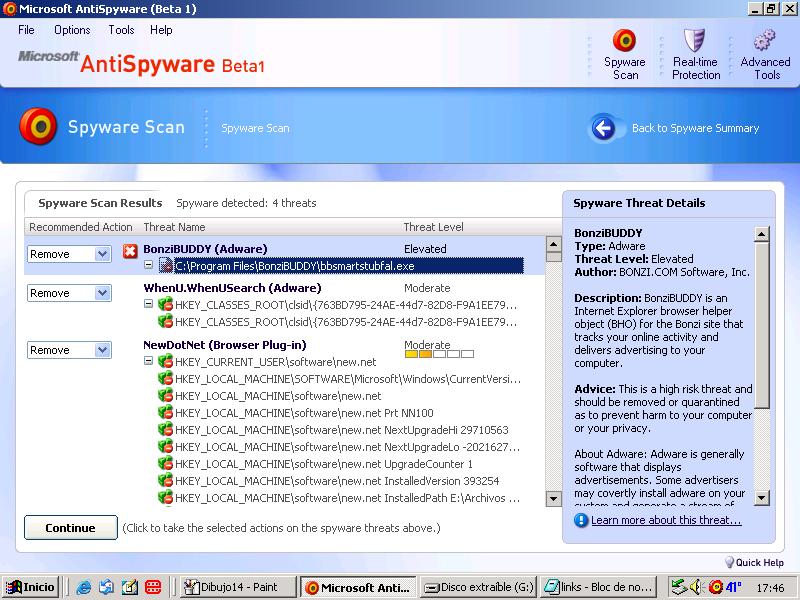Click the red X icon beside BonziBUDDY
Viewport: 800px width, 600px height.
pyautogui.click(x=130, y=251)
